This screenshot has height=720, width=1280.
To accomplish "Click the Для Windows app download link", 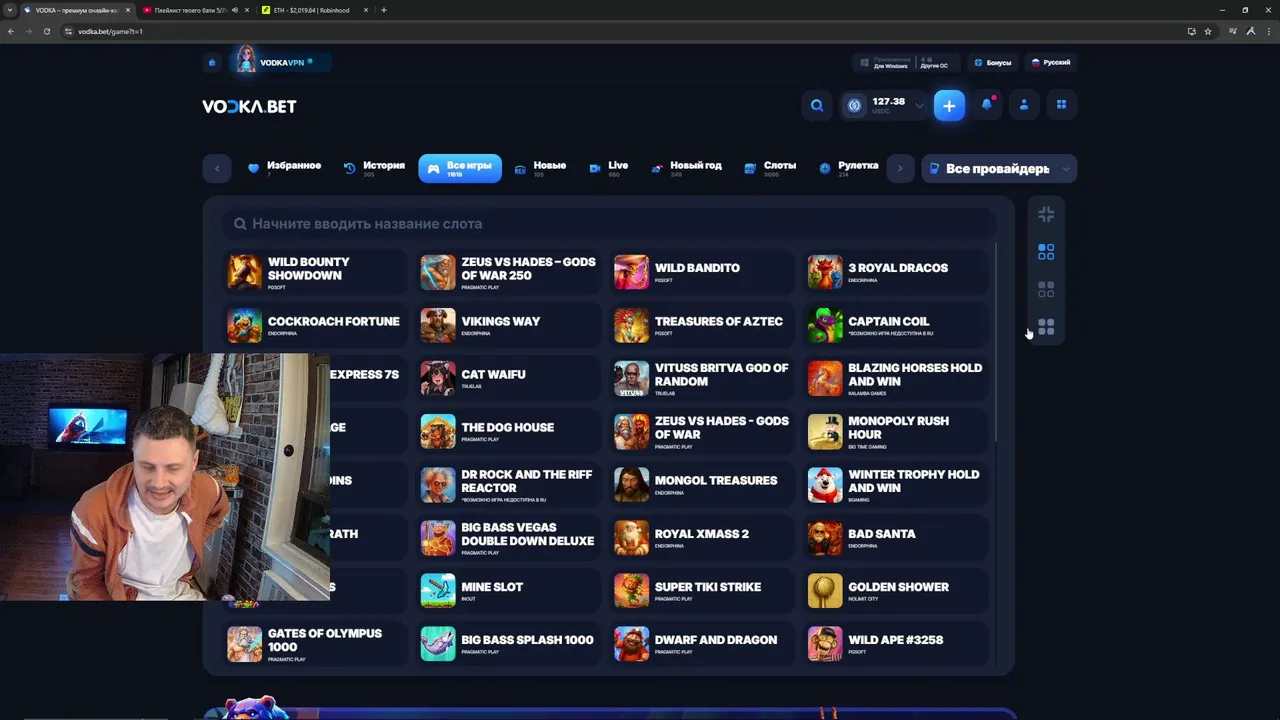I will tap(884, 62).
